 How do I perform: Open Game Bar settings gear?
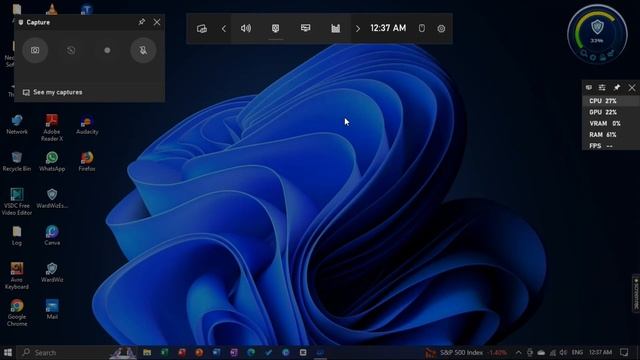[441, 29]
